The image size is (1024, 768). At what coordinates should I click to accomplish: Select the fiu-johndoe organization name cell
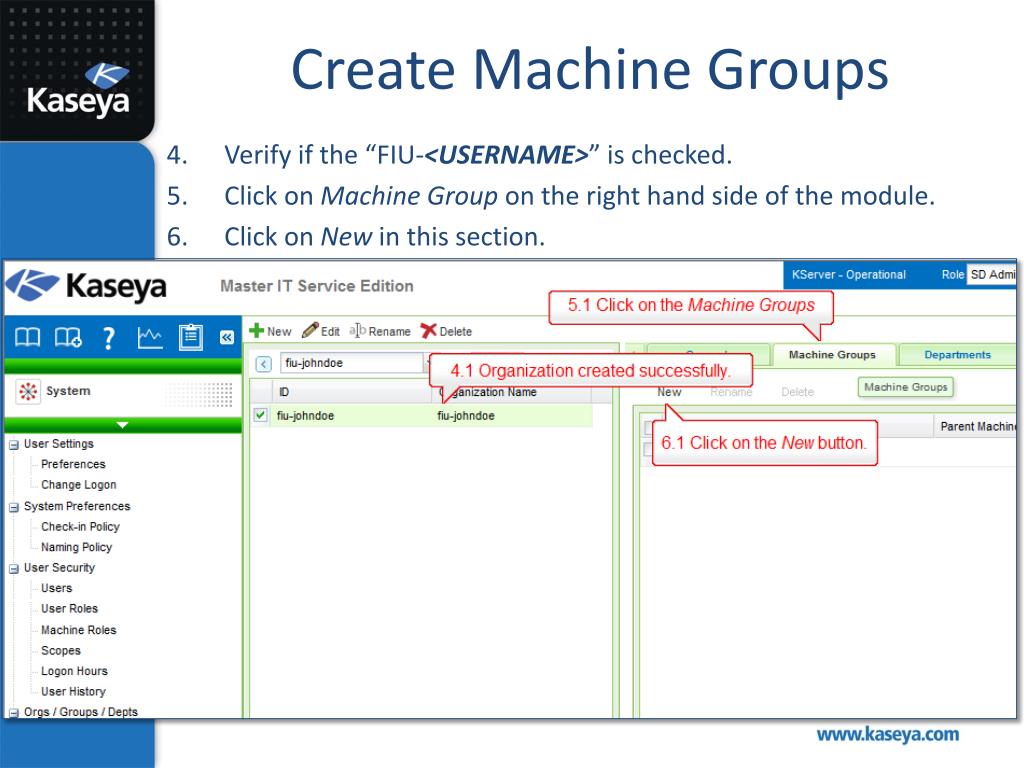tap(466, 416)
